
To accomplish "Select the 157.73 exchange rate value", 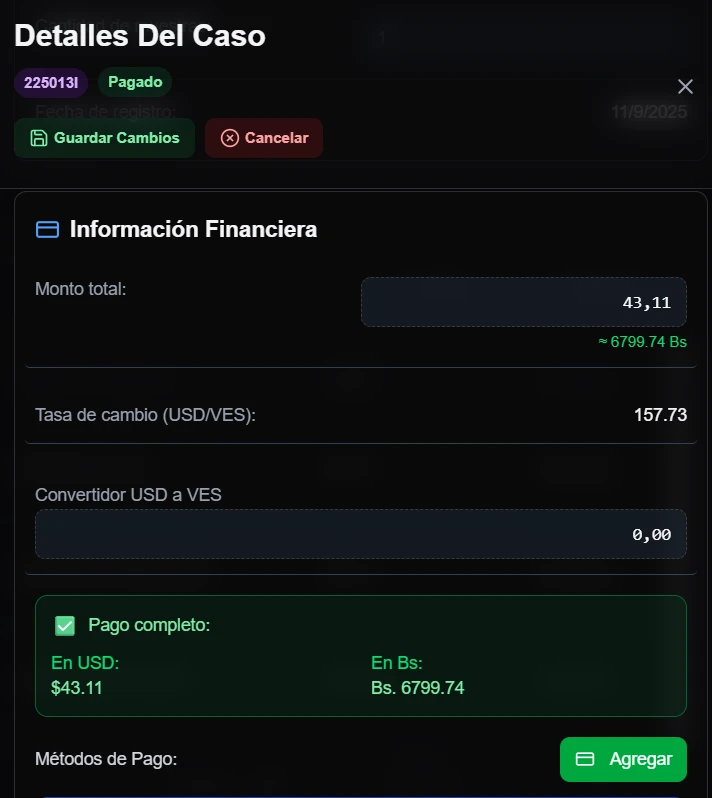I will click(x=660, y=414).
